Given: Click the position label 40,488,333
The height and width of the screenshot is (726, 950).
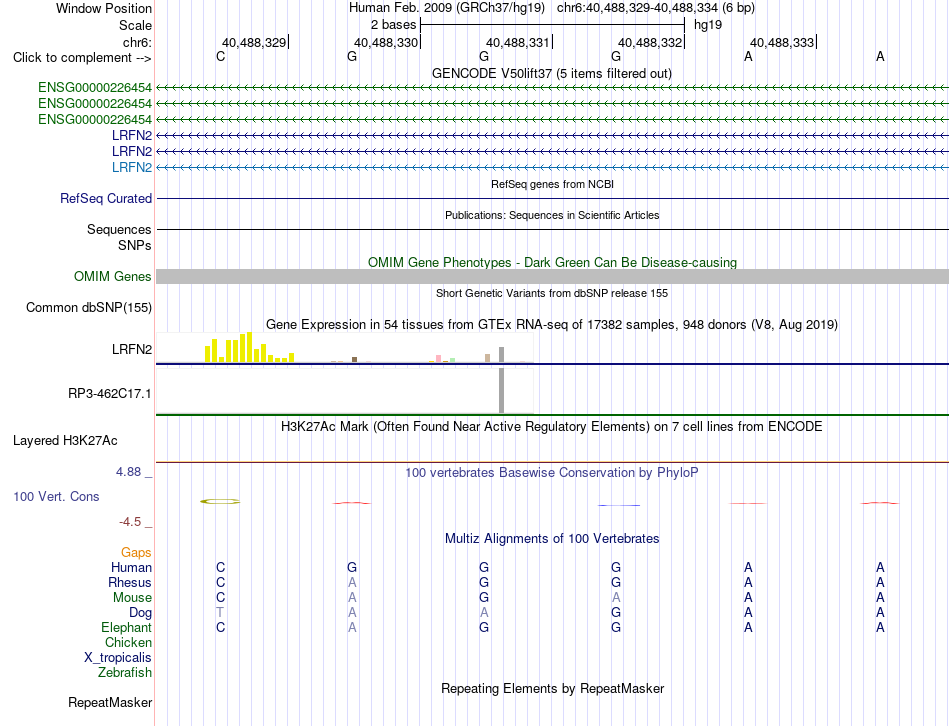Looking at the screenshot, I should coord(782,42).
